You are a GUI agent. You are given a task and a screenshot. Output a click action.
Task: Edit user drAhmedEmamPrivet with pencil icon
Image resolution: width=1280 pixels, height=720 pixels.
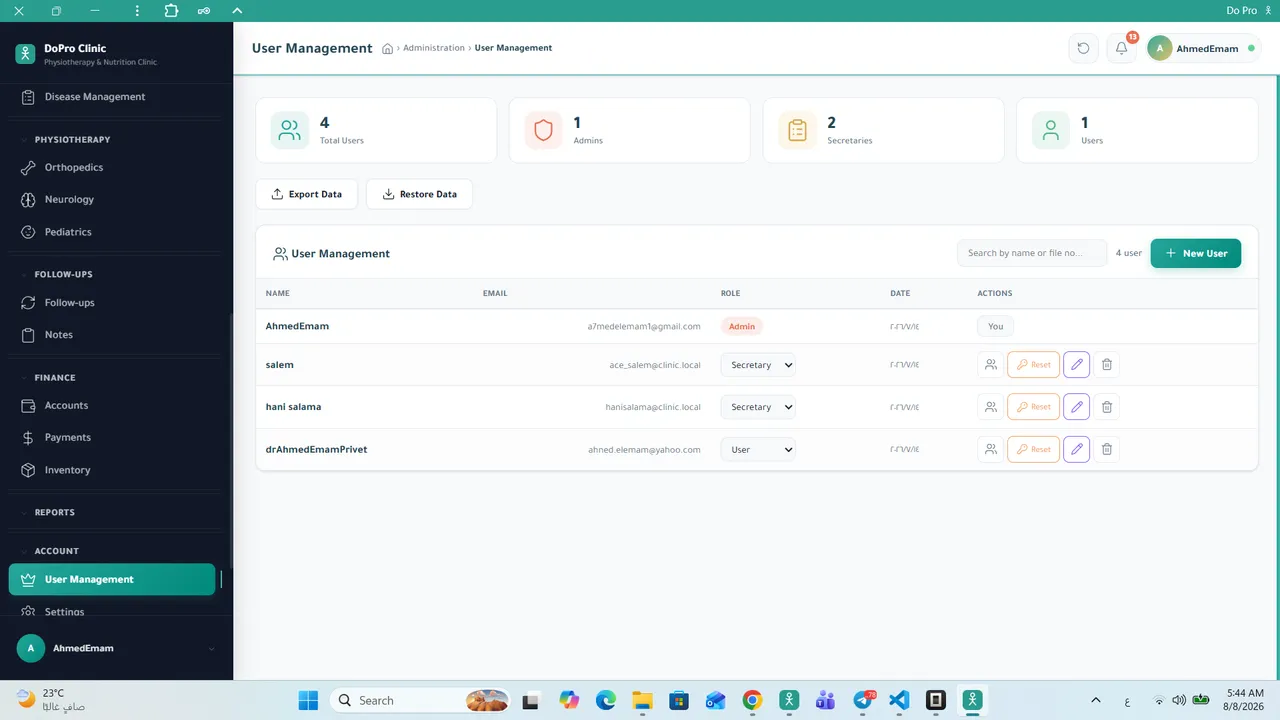coord(1076,450)
